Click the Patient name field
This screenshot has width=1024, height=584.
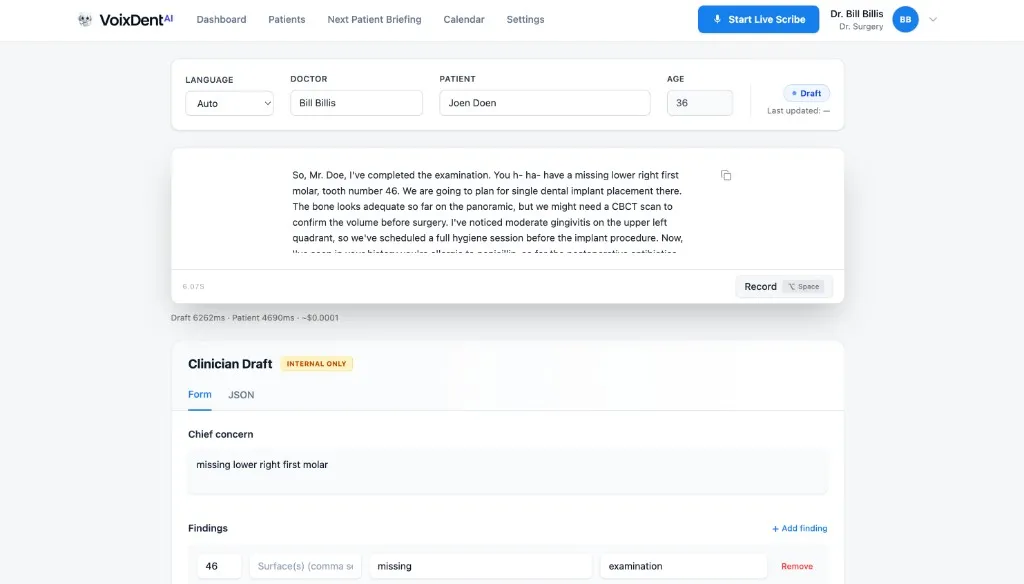(545, 103)
